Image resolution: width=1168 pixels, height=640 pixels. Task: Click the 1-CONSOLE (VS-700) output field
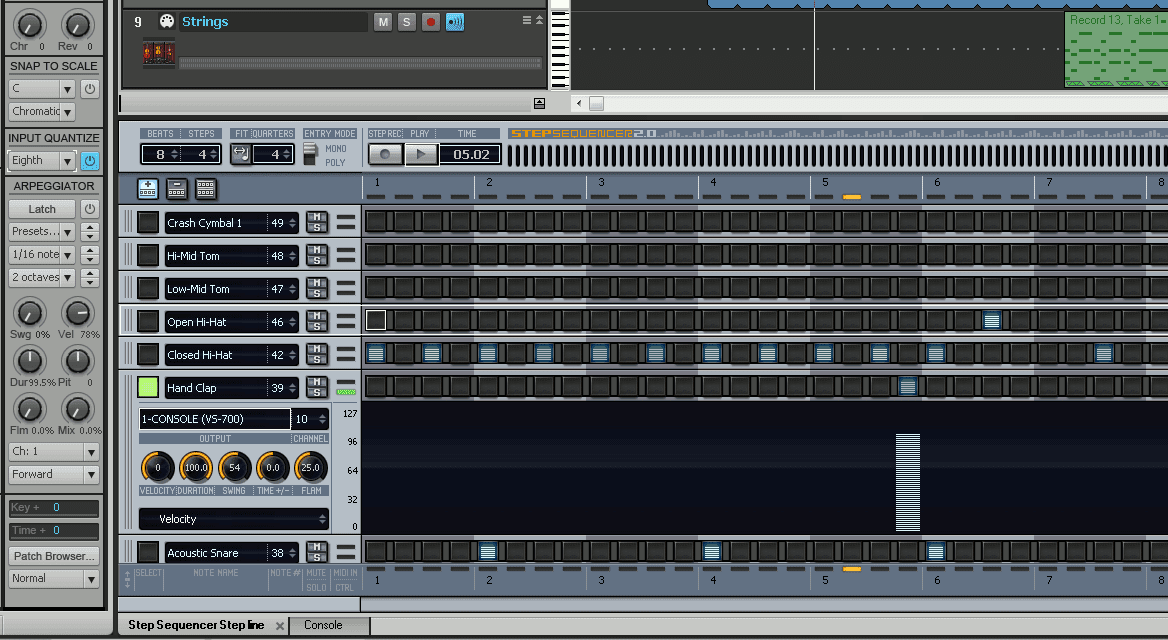[215, 419]
